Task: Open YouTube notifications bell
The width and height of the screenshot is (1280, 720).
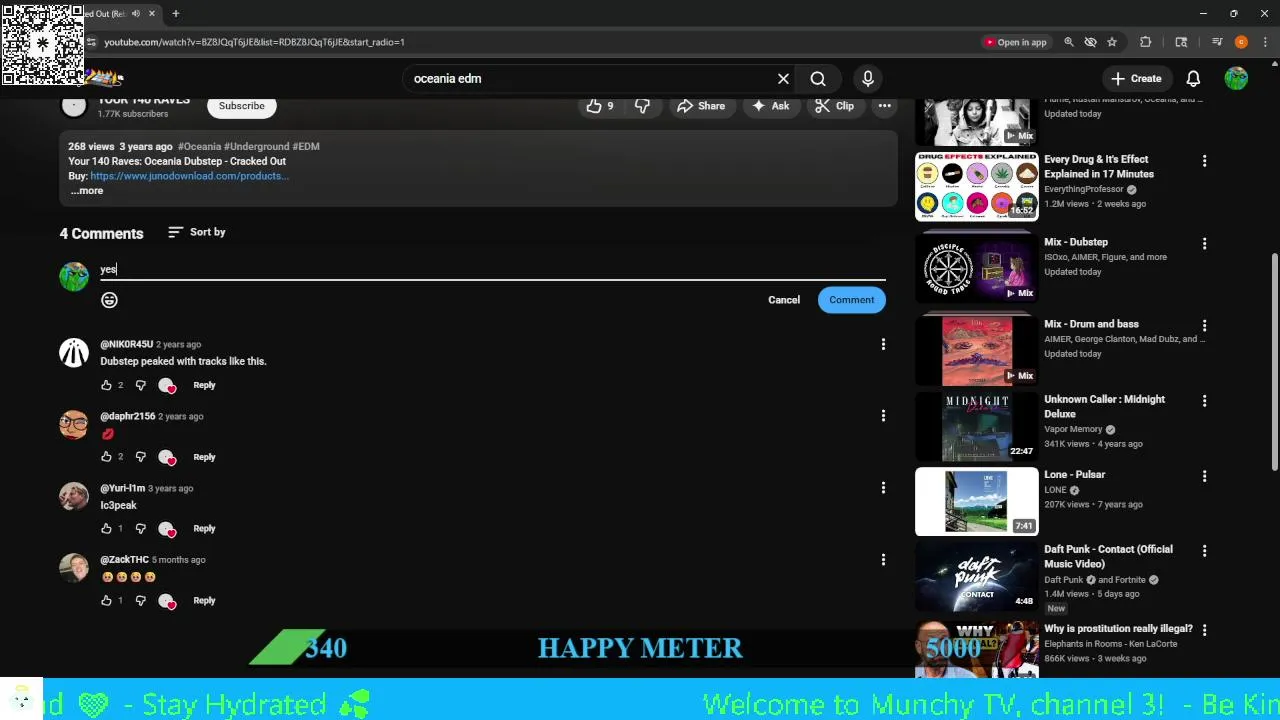Action: point(1193,79)
